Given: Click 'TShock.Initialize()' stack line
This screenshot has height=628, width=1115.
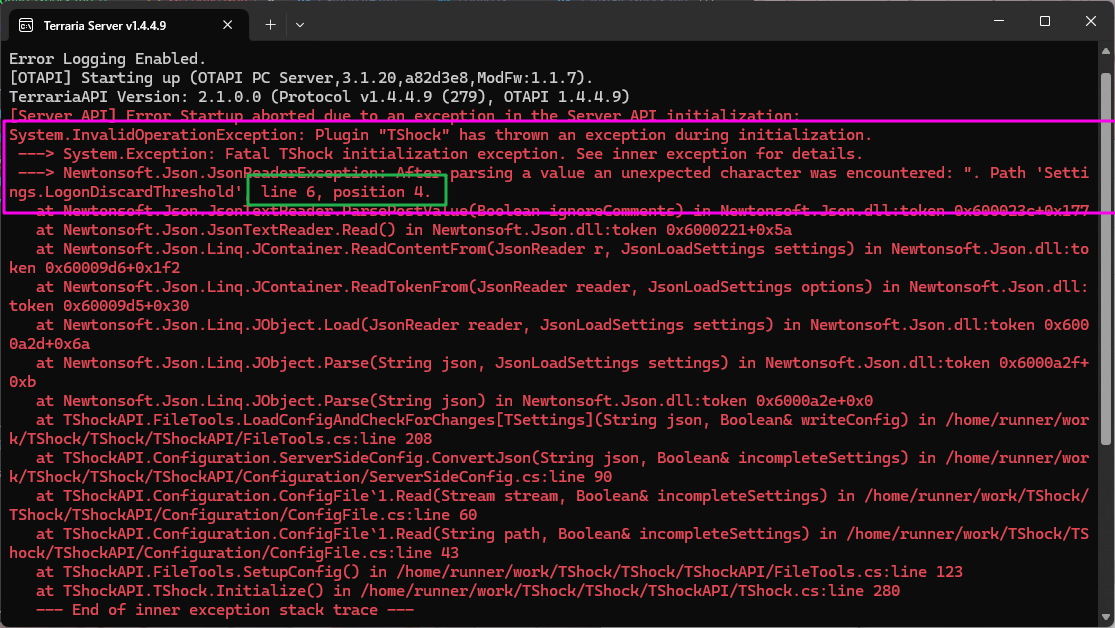Looking at the screenshot, I should click(x=468, y=590).
